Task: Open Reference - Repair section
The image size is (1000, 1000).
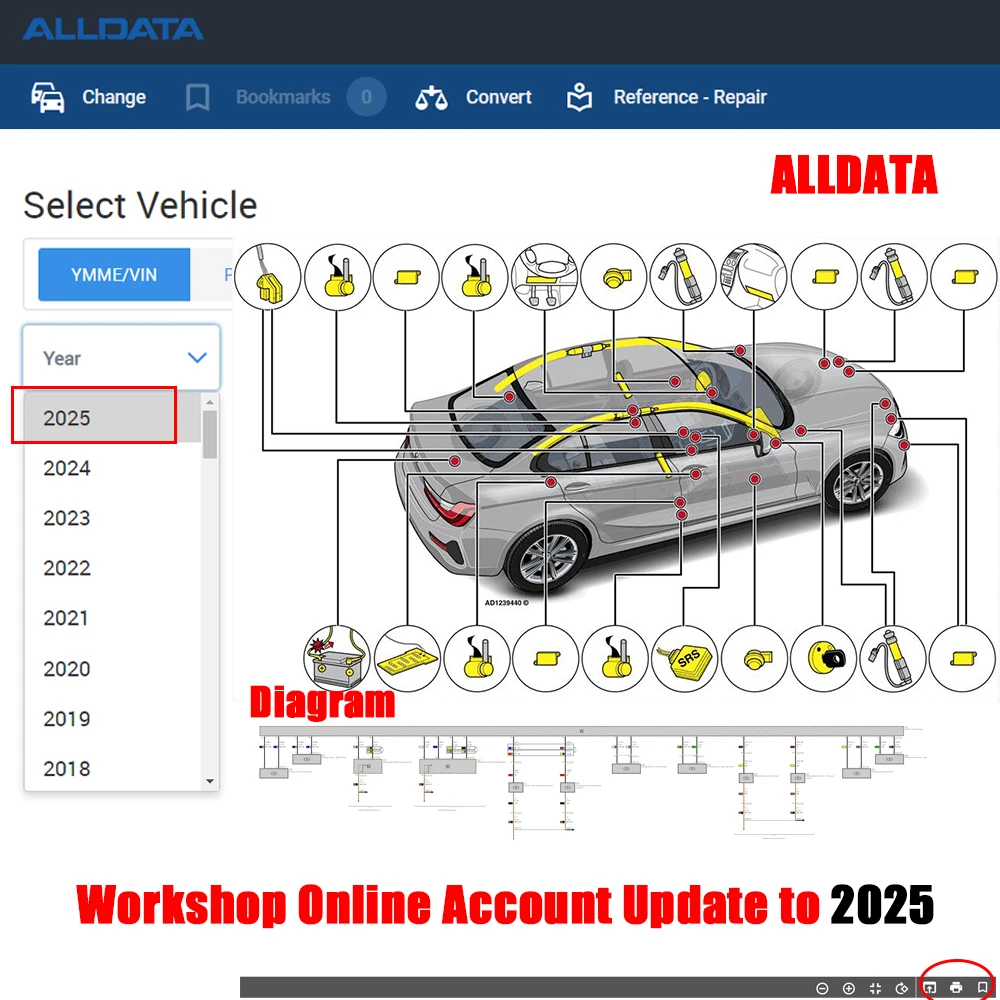Action: (x=666, y=97)
